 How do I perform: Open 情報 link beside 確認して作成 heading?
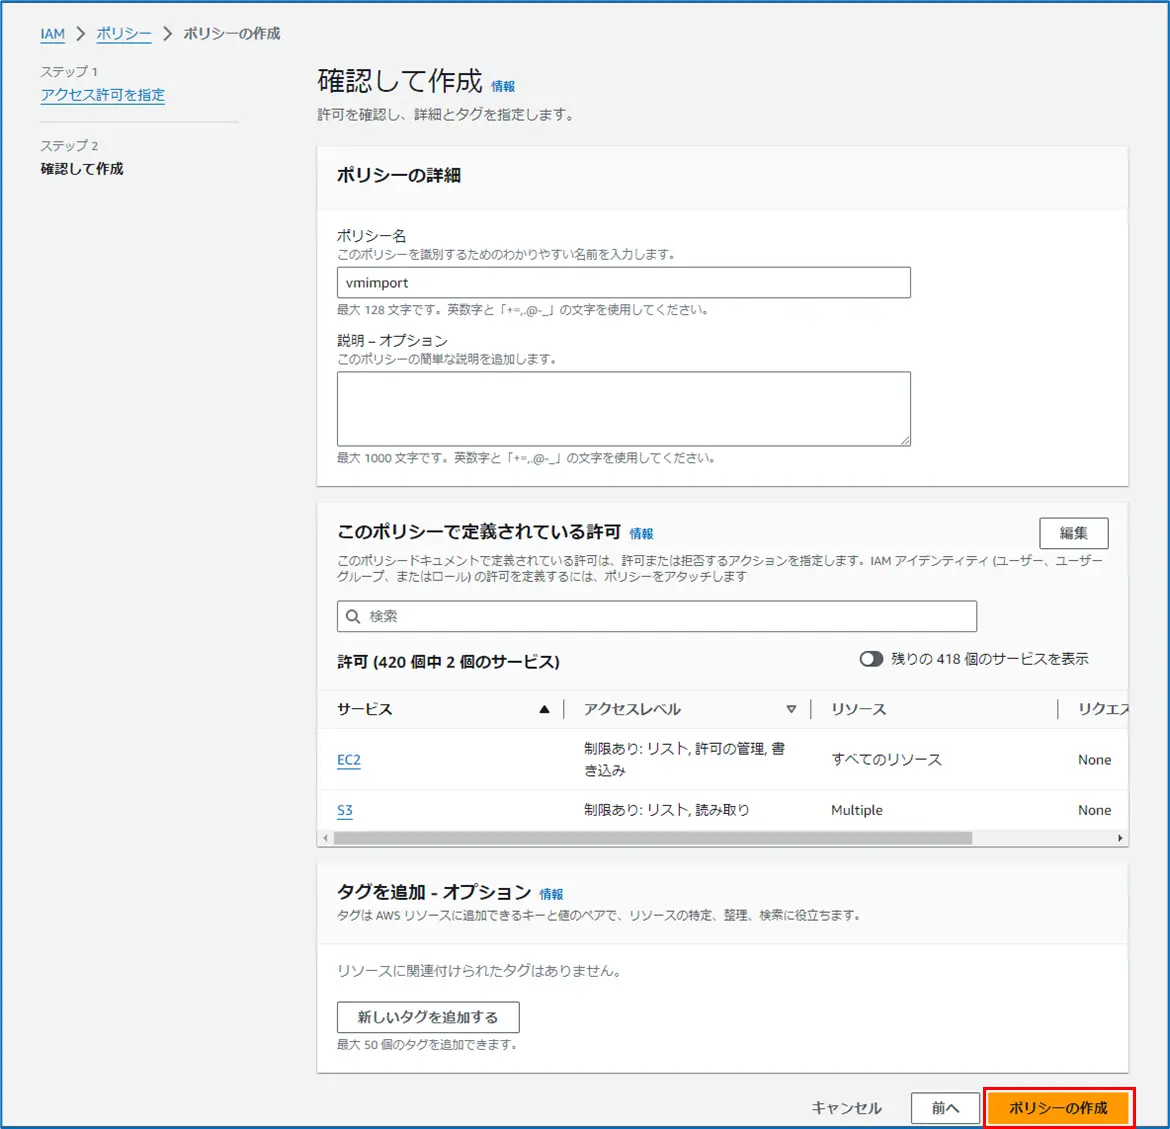(502, 86)
